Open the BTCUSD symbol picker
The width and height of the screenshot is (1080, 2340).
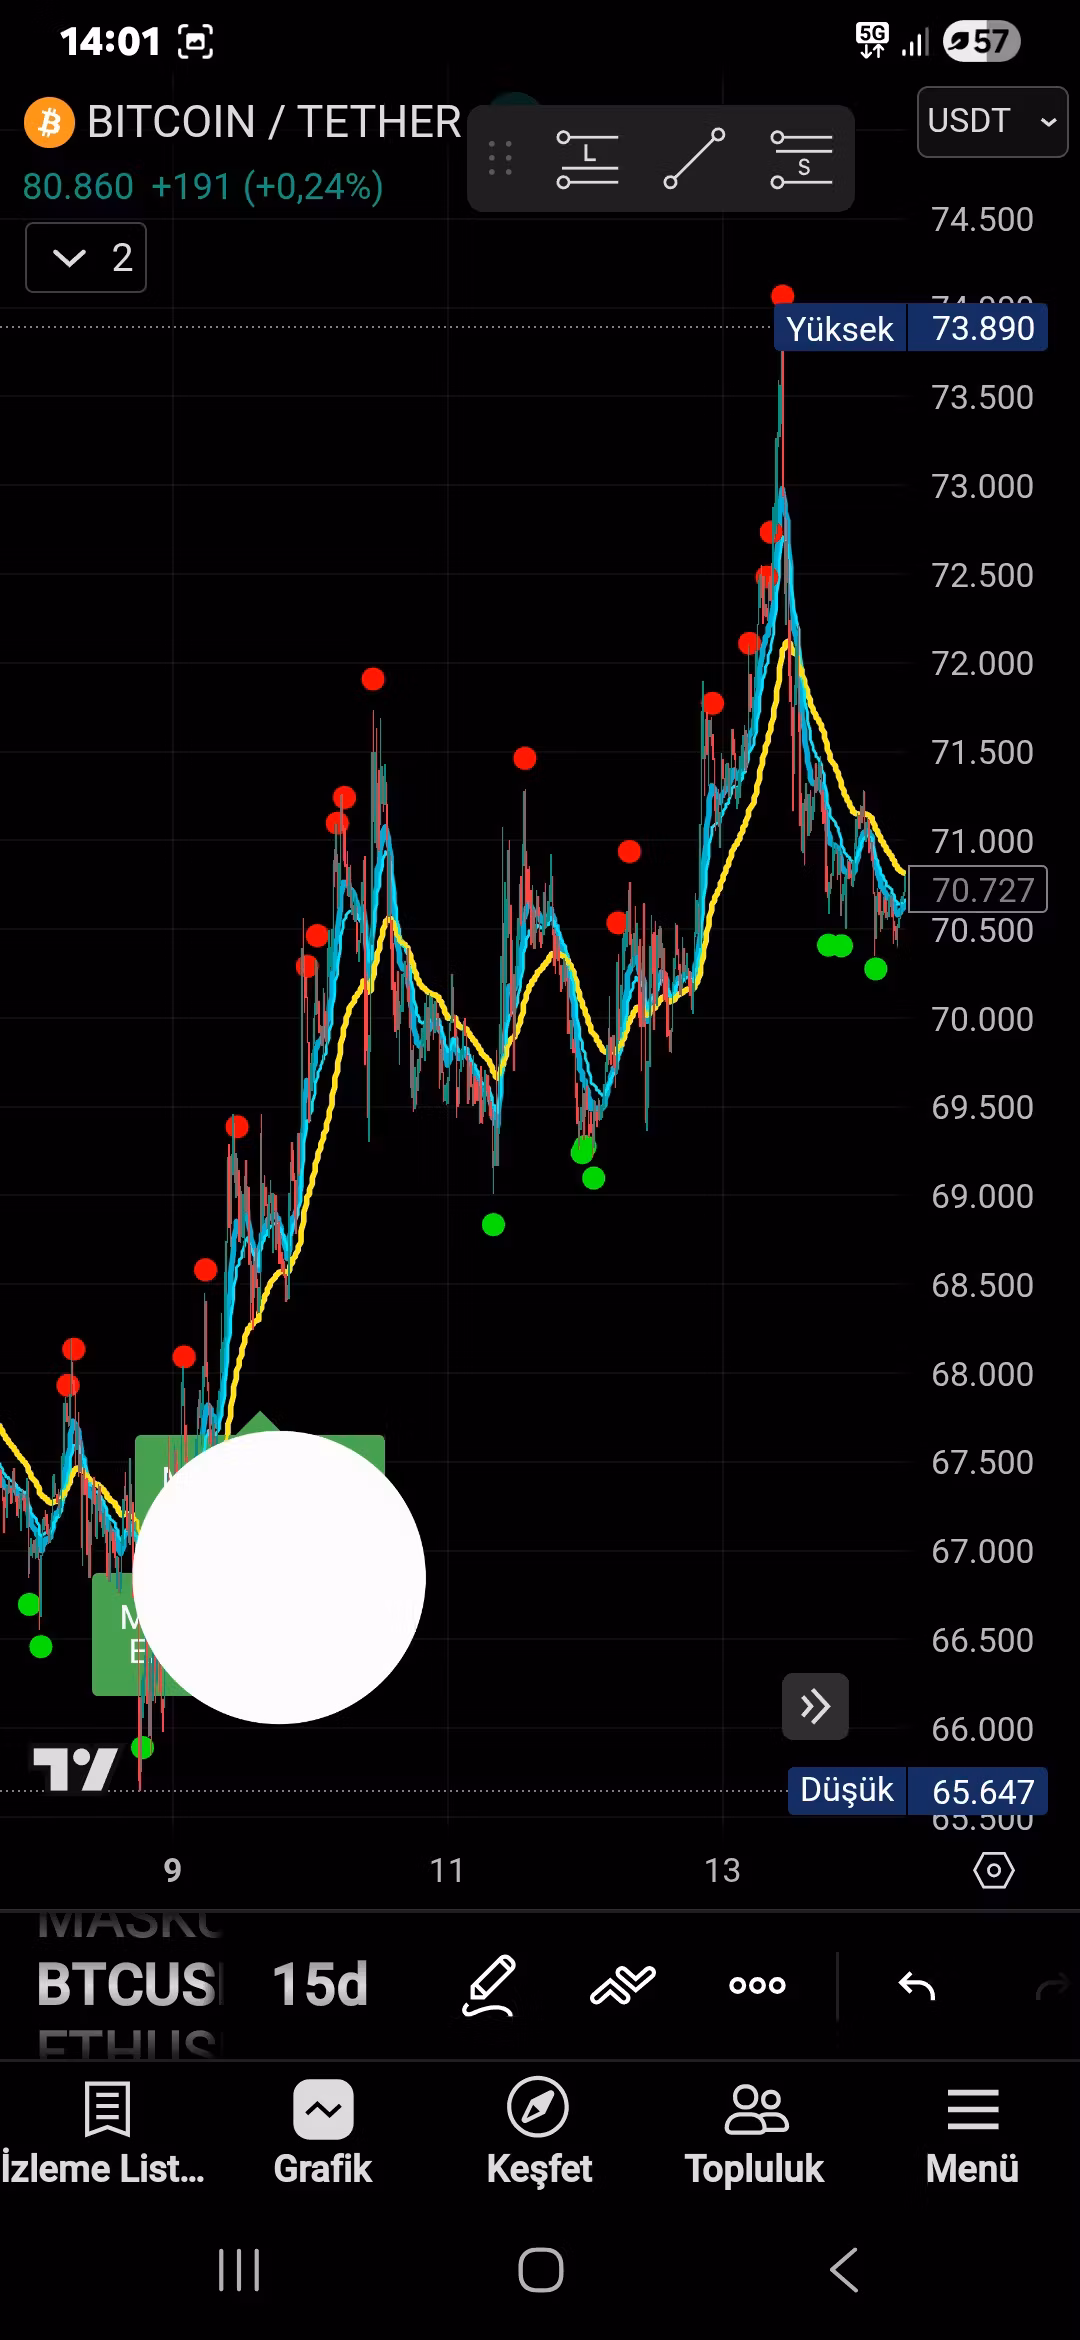[127, 1984]
